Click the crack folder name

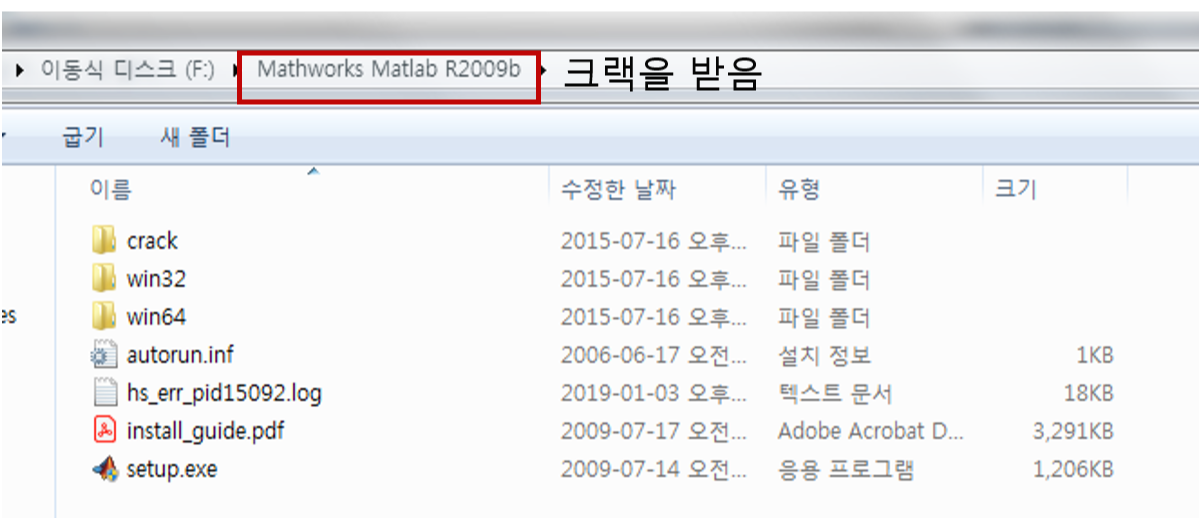[x=152, y=241]
